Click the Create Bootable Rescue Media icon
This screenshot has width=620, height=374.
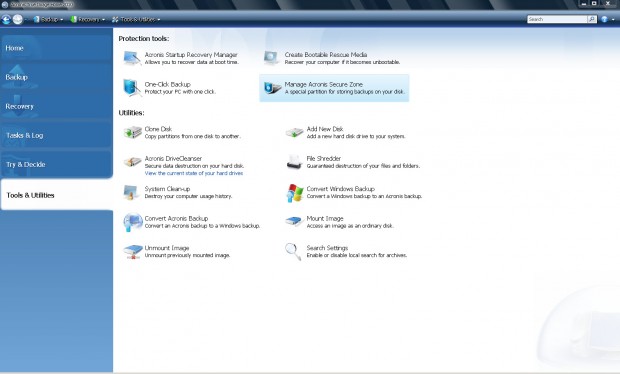[x=271, y=58]
